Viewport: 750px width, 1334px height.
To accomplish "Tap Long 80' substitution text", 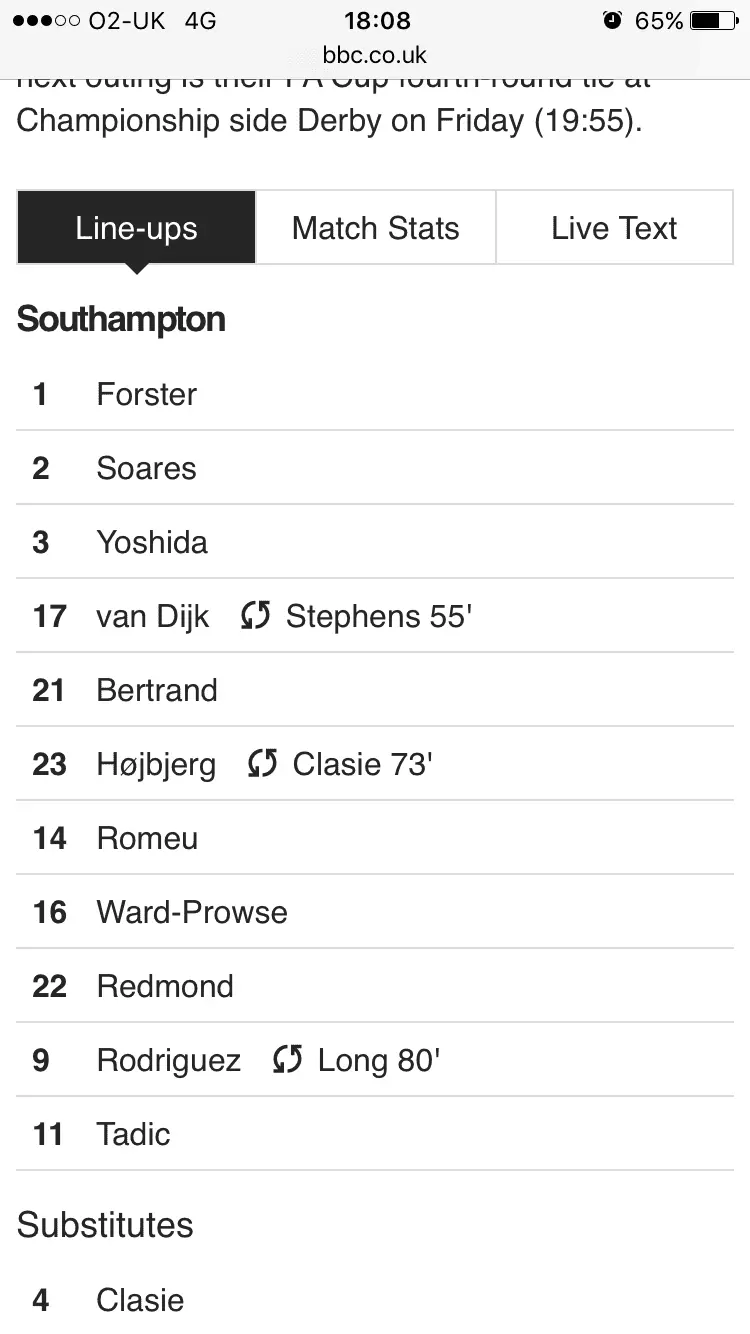I will pos(379,1060).
